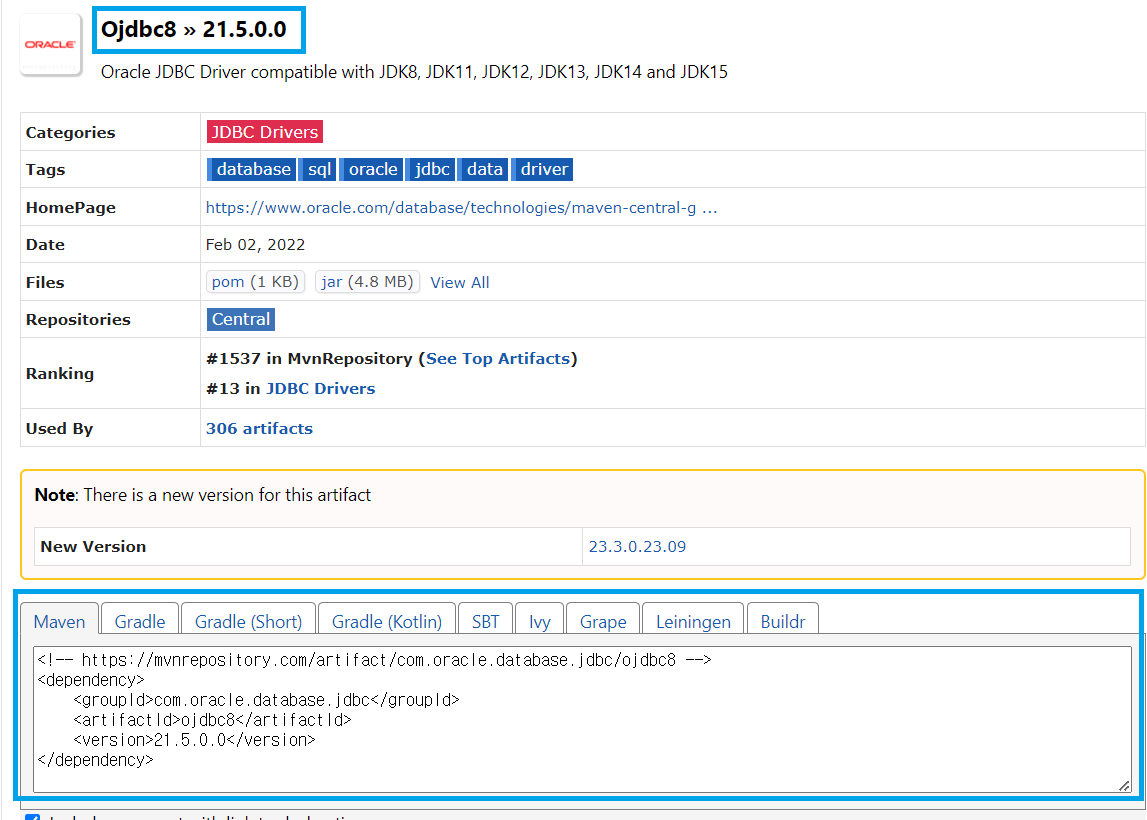The height and width of the screenshot is (820, 1147).
Task: Click the Oracle JDBC Driver description text
Action: point(414,72)
